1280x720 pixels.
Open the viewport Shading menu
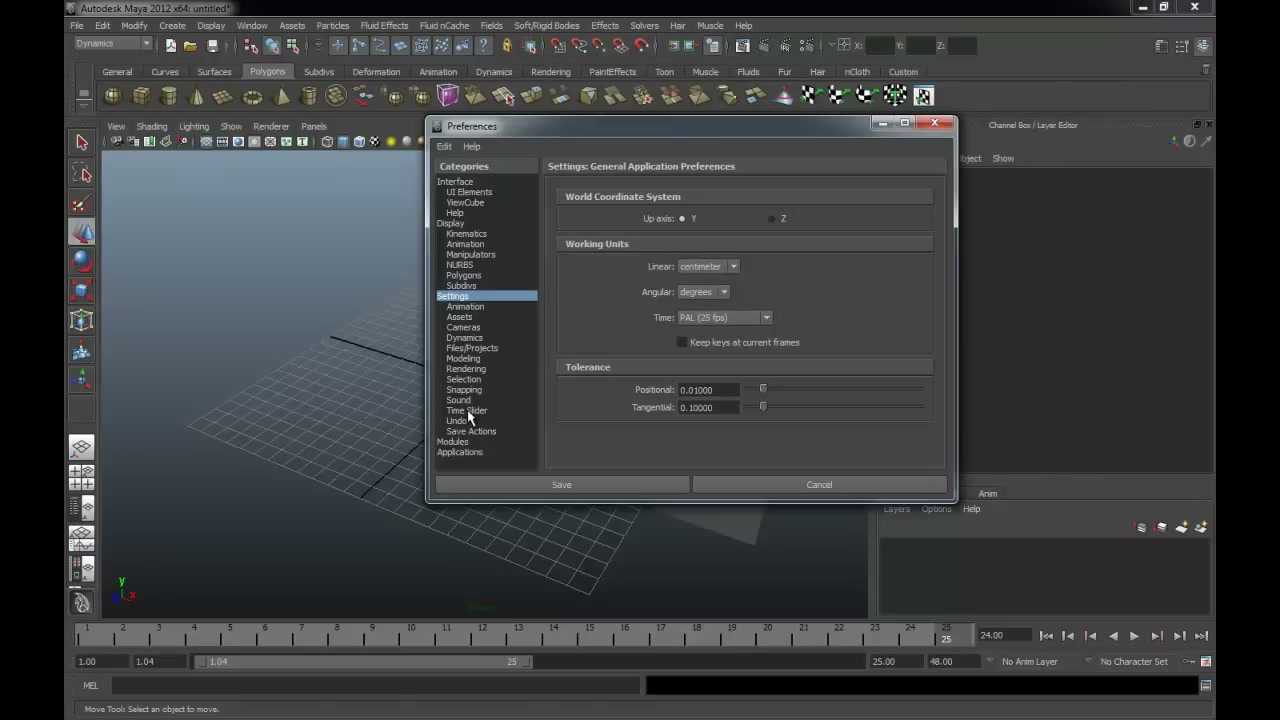[x=152, y=126]
